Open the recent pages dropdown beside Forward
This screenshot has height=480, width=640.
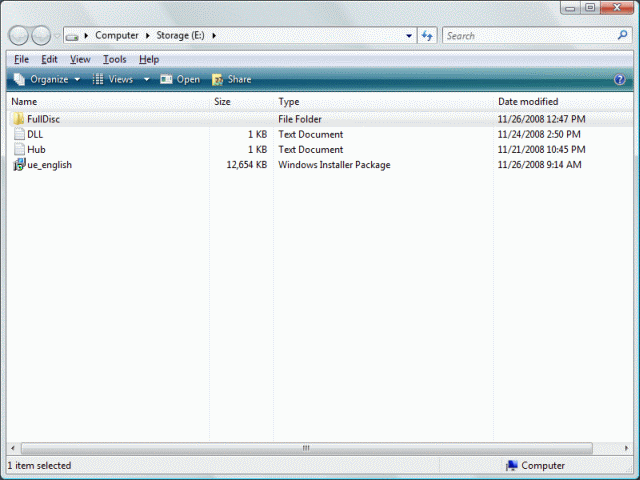click(57, 36)
